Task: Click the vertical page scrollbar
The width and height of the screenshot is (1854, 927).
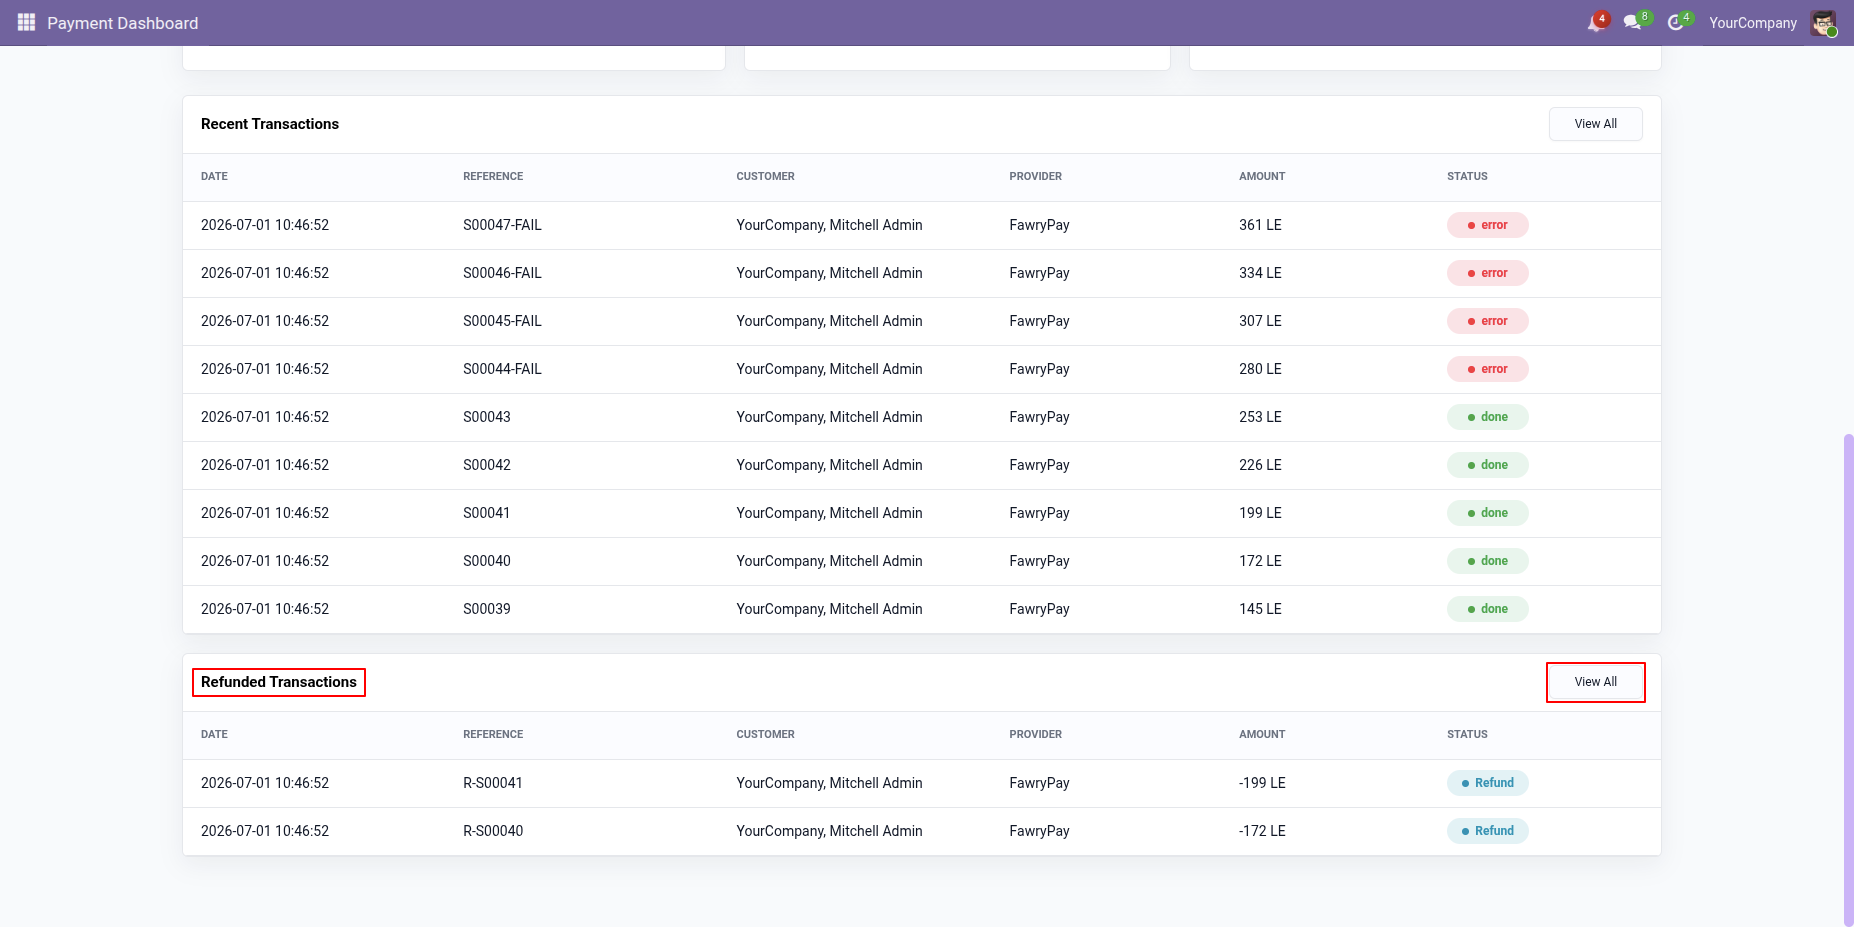Action: pos(1848,680)
